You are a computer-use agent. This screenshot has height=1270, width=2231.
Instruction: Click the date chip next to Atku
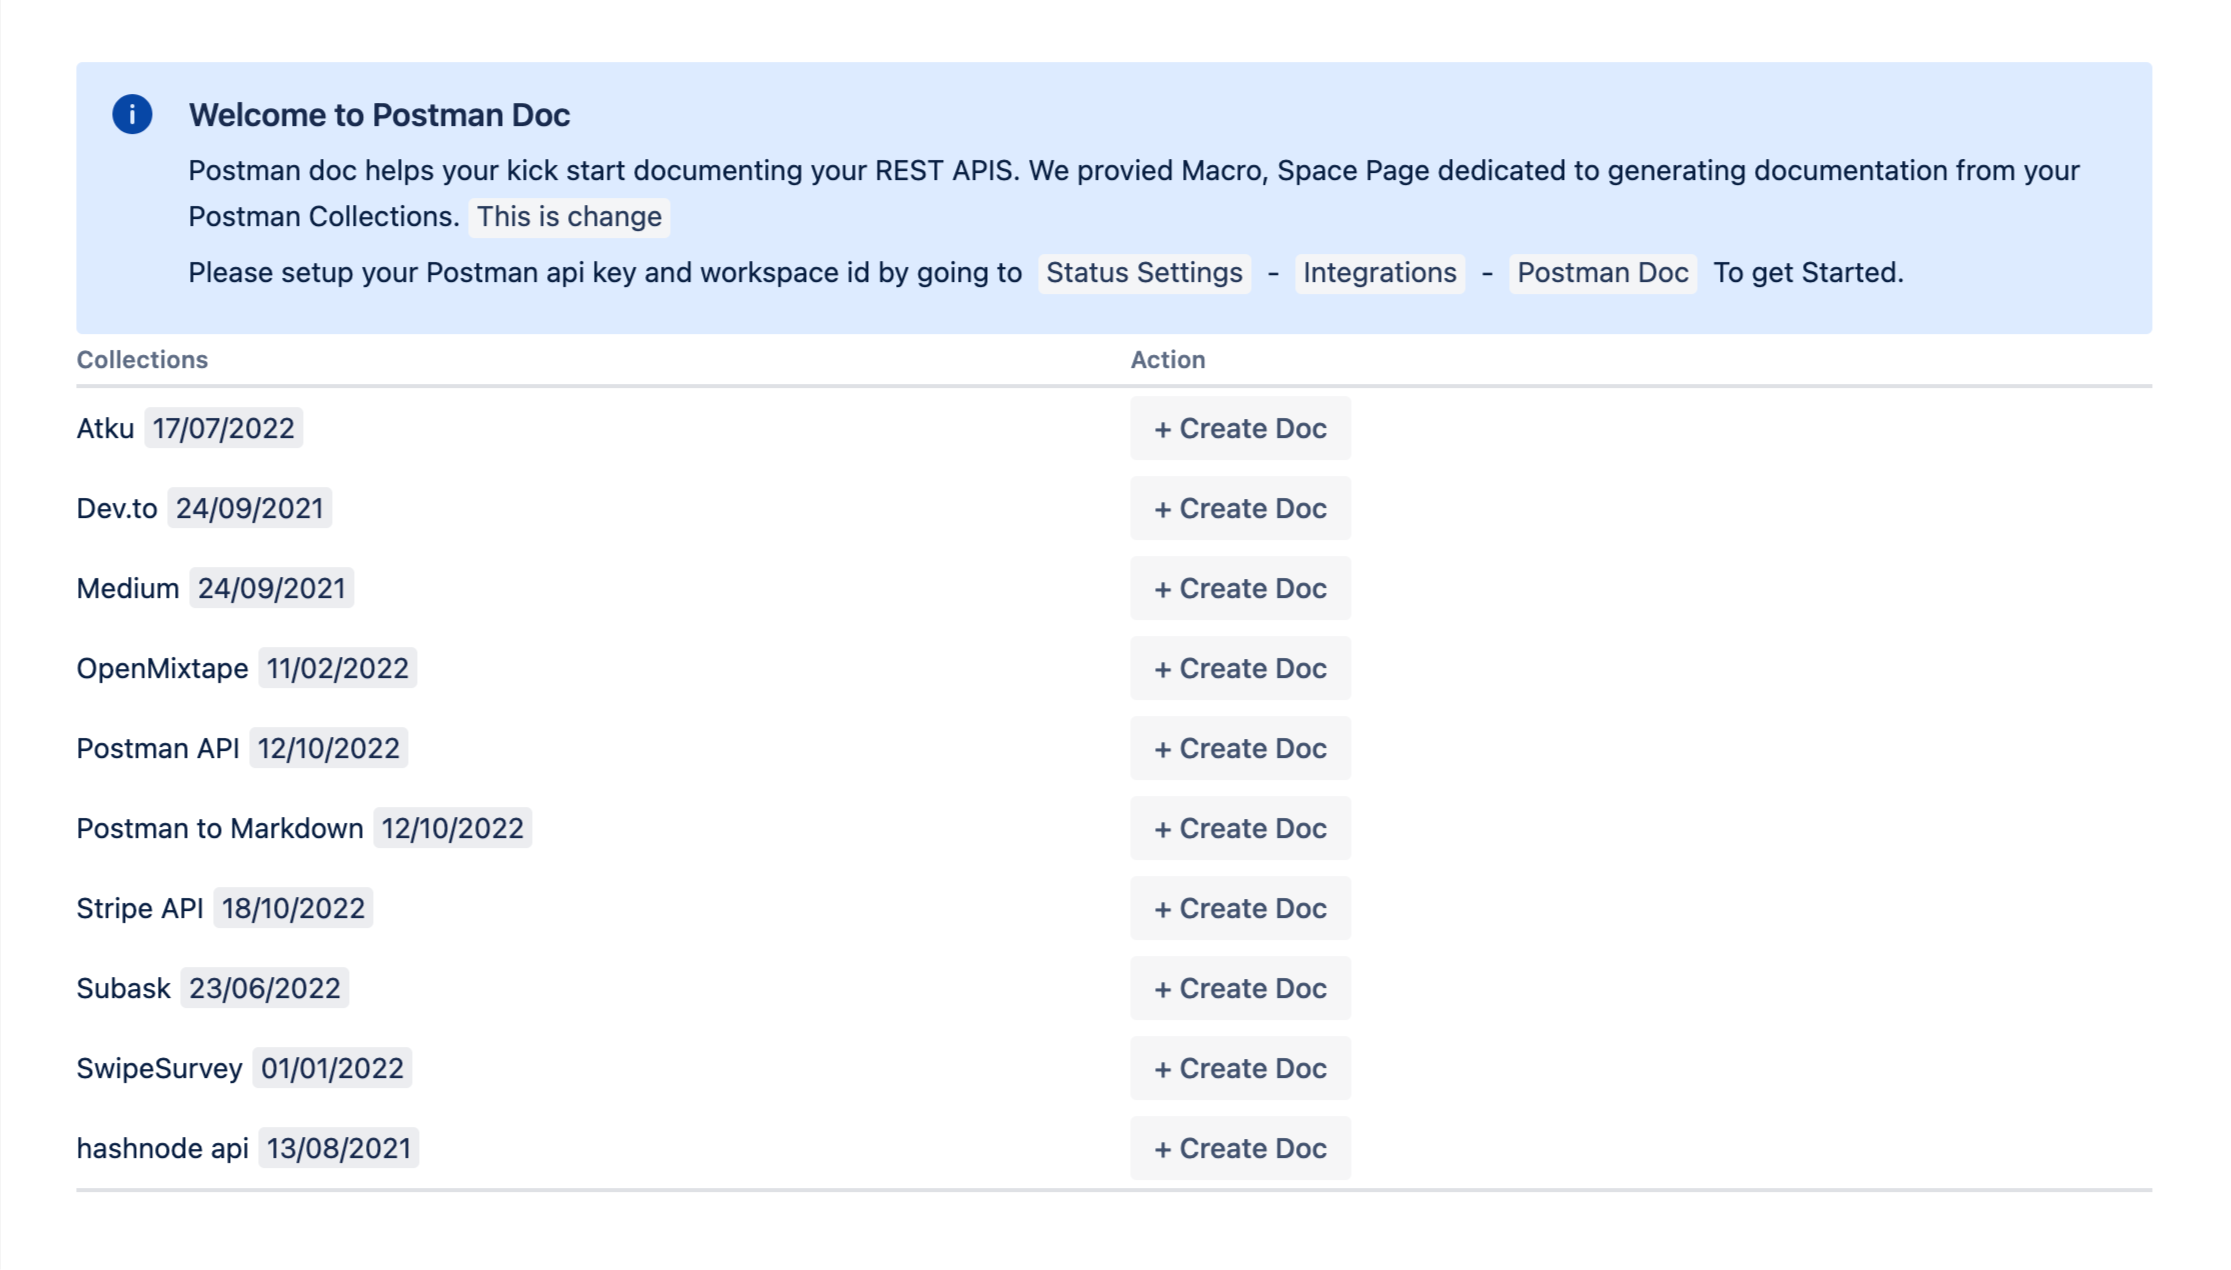(x=222, y=428)
